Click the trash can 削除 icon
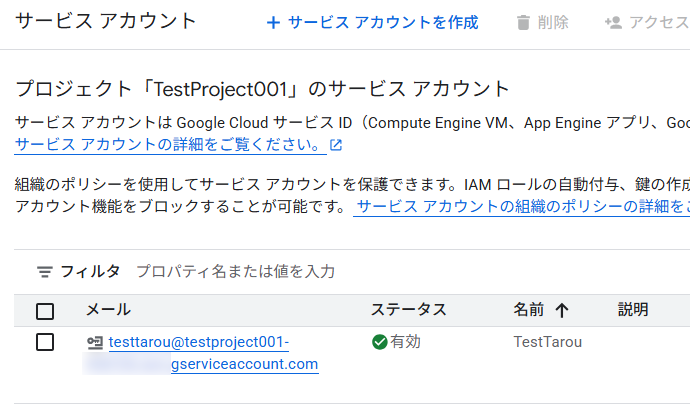690x418 pixels. click(x=523, y=23)
